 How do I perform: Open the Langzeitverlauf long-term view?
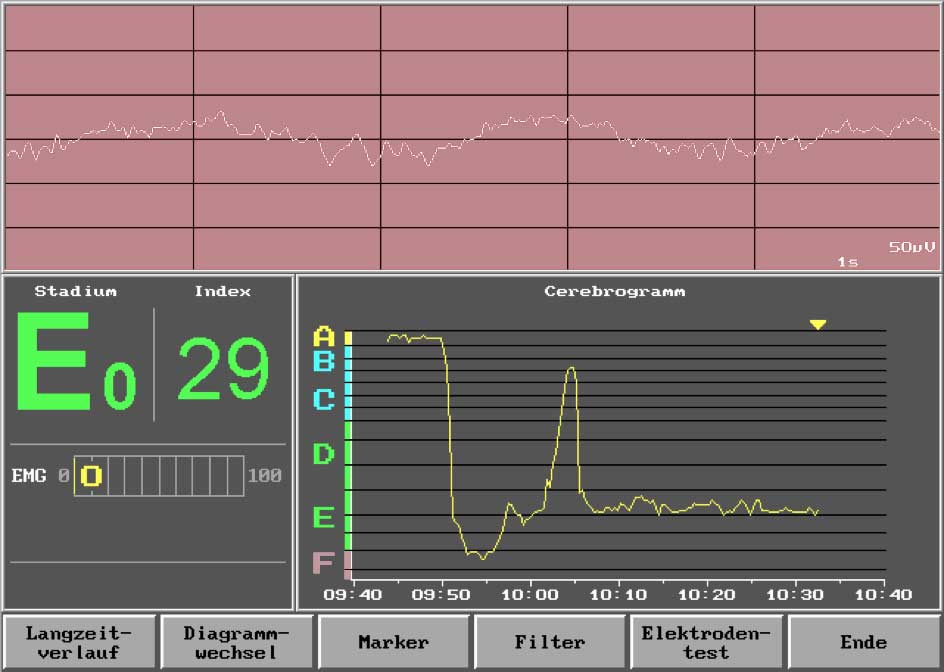pos(79,642)
